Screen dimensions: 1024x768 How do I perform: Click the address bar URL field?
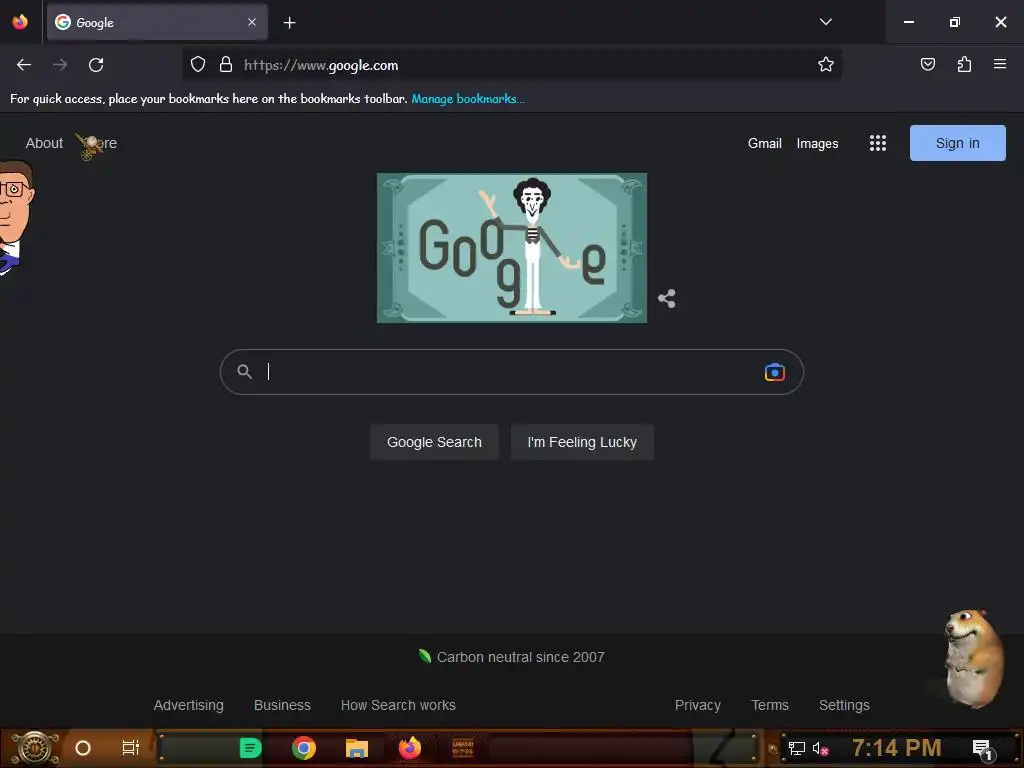pos(511,65)
